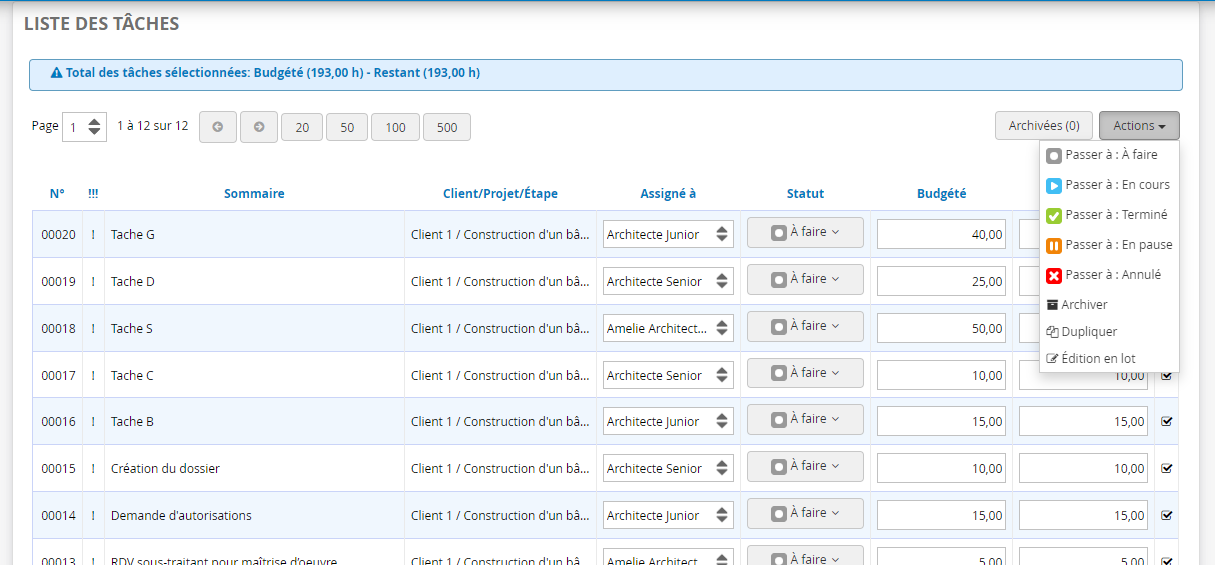Uncheck the selection box for Tache B
The width and height of the screenshot is (1215, 565).
pyautogui.click(x=1166, y=421)
